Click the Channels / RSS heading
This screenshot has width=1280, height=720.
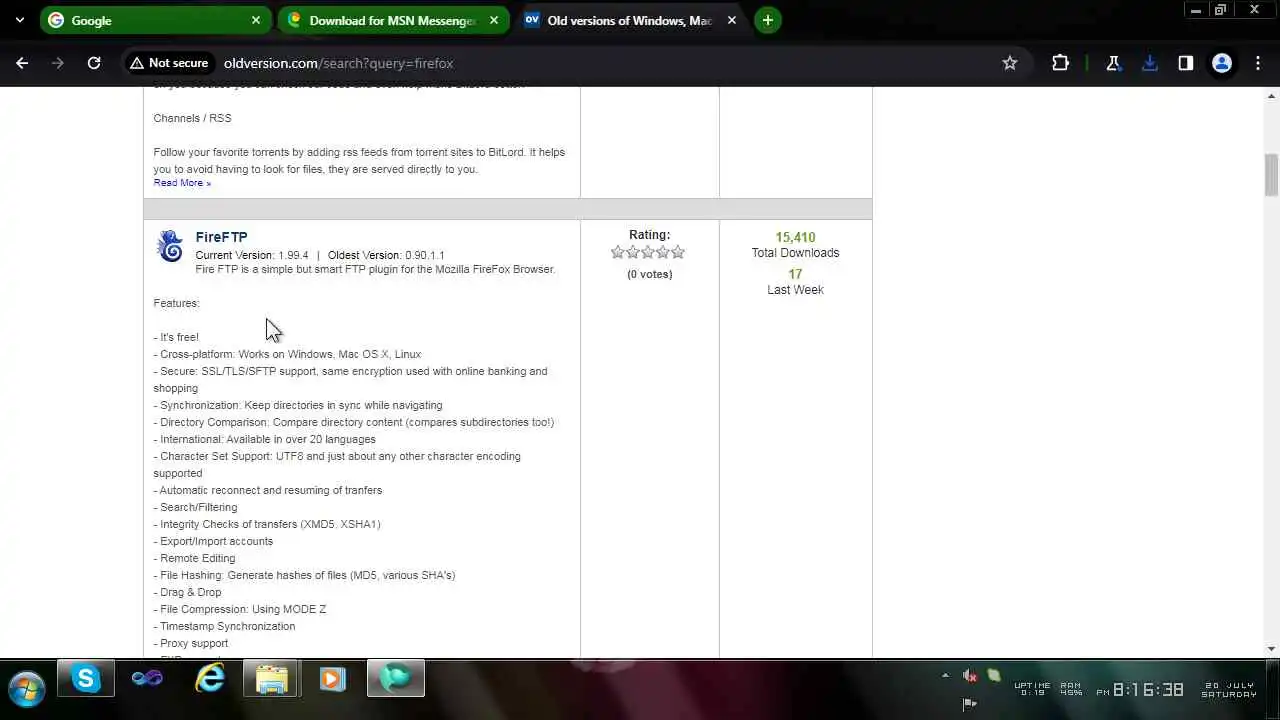point(192,118)
